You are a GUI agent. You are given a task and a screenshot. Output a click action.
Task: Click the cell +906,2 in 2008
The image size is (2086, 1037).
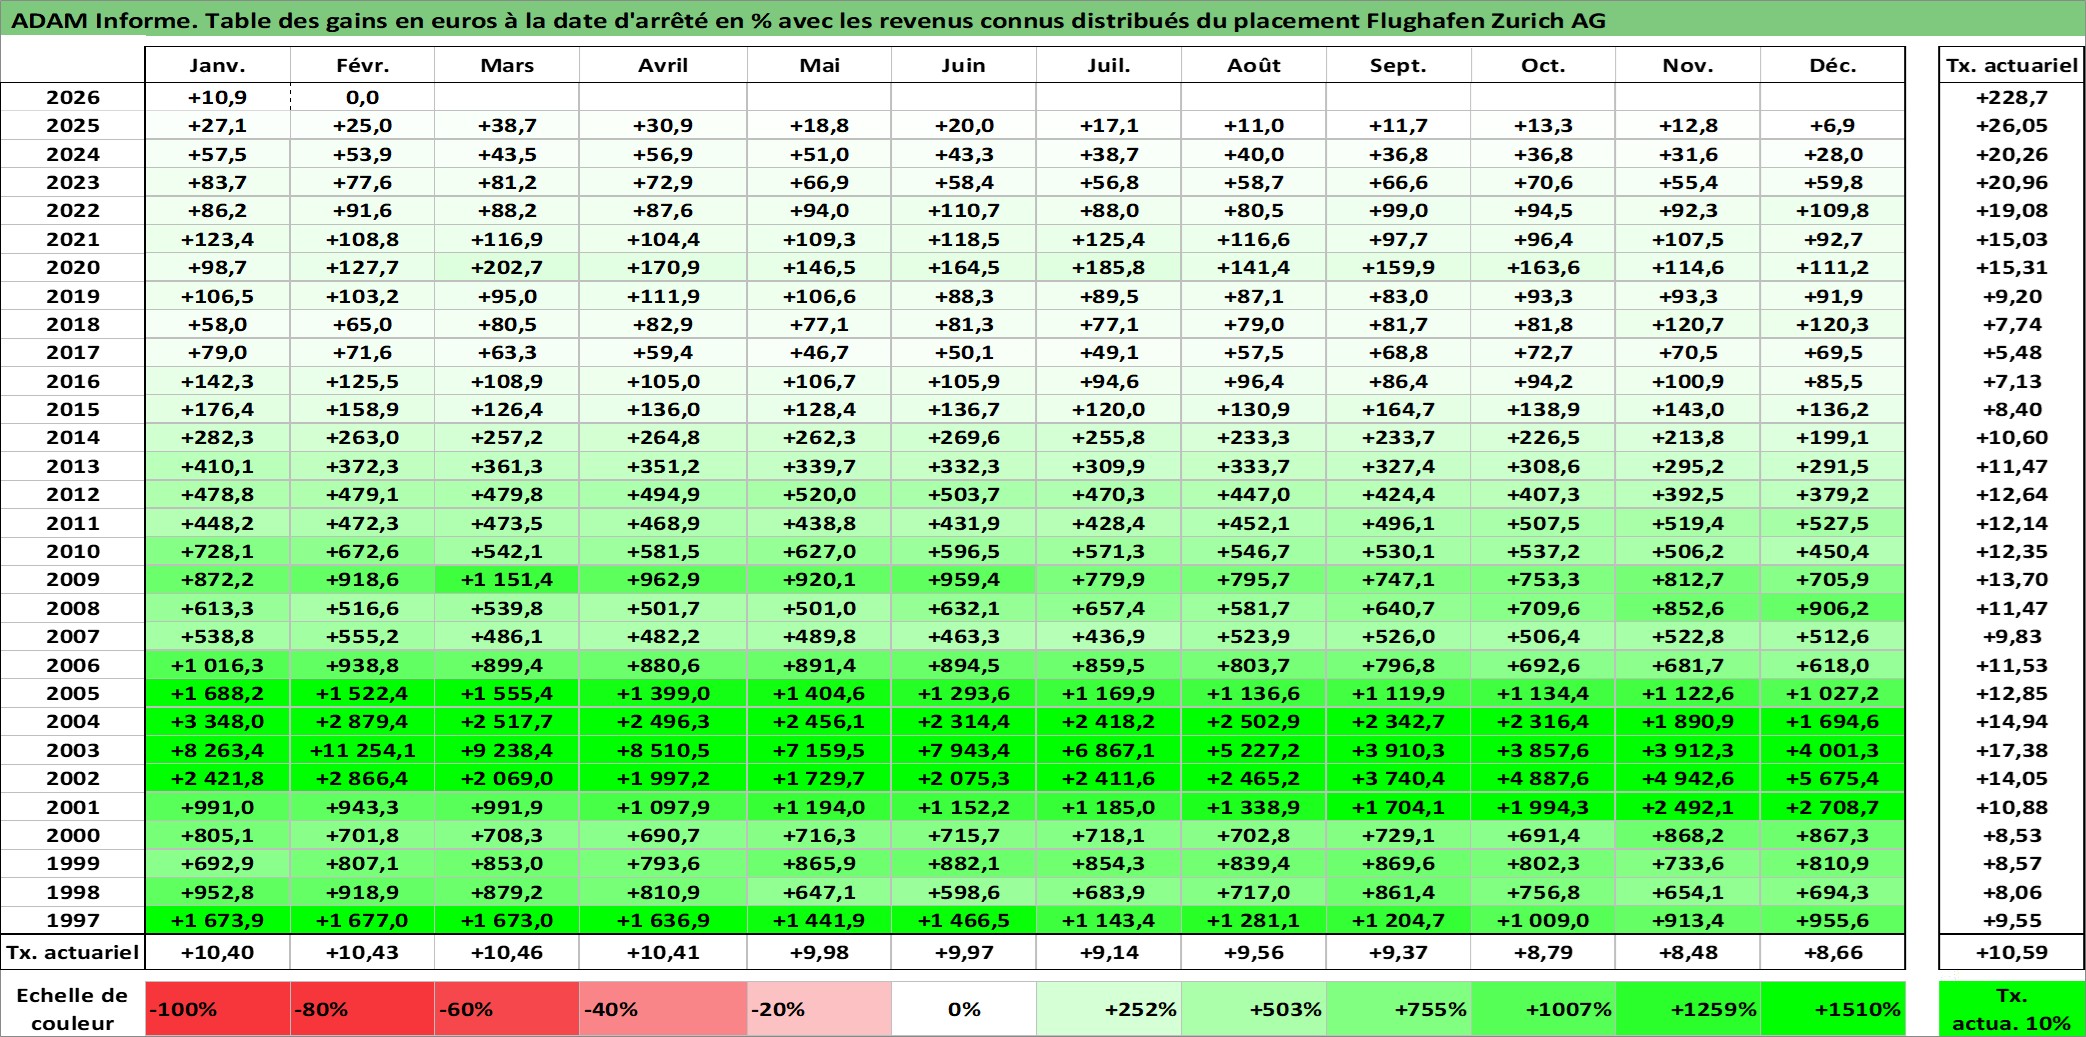[1832, 608]
